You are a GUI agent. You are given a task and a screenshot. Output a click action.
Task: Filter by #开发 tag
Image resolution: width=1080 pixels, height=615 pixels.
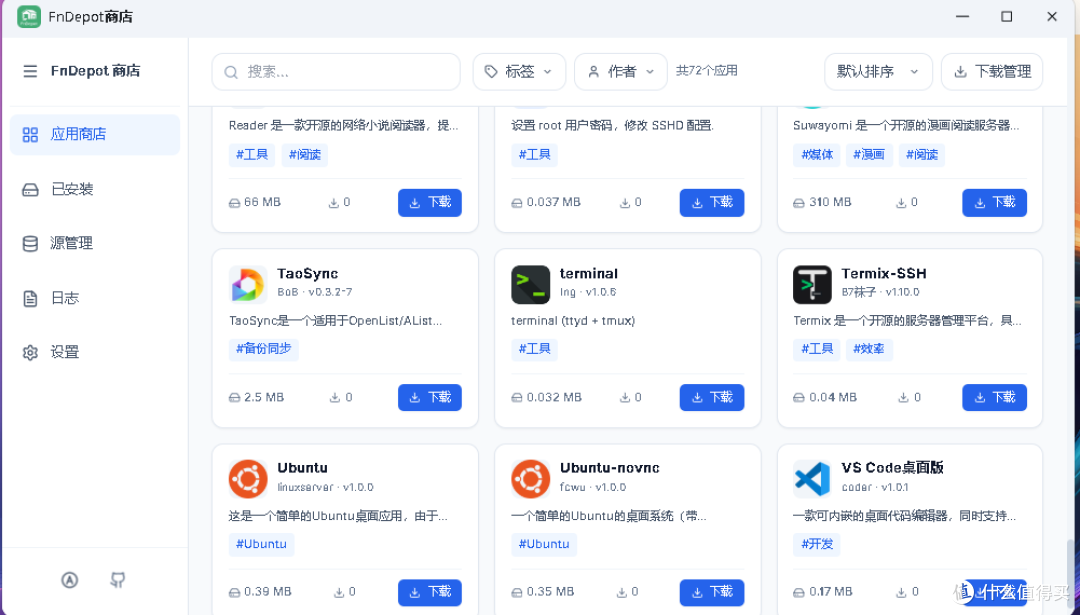(817, 544)
